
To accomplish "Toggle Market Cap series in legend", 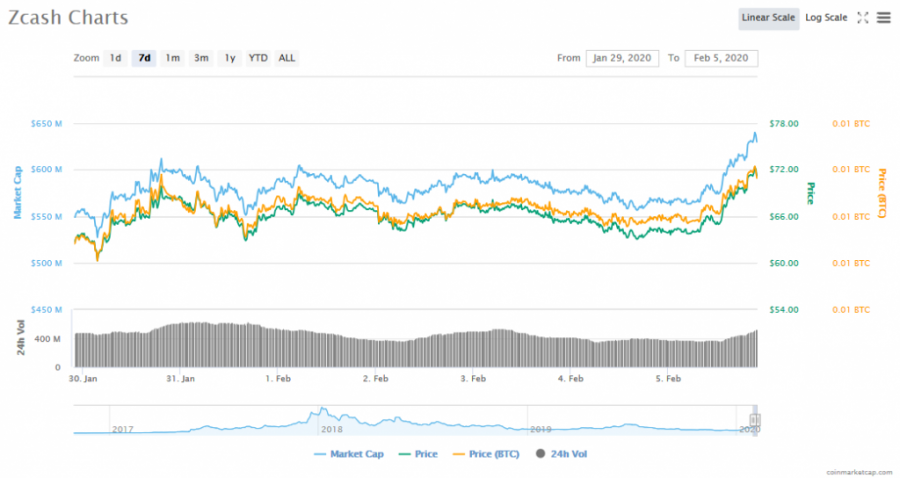I will [x=349, y=454].
